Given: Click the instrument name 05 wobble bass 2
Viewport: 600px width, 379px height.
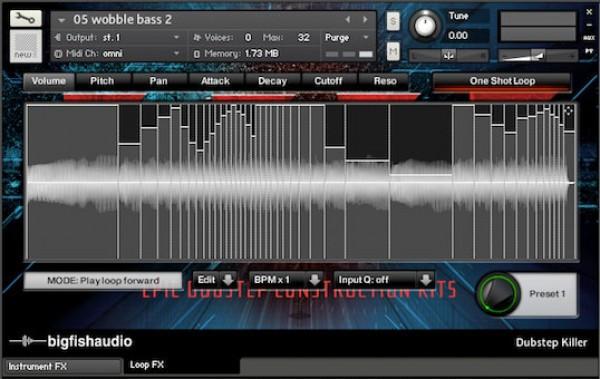Looking at the screenshot, I should coord(122,20).
